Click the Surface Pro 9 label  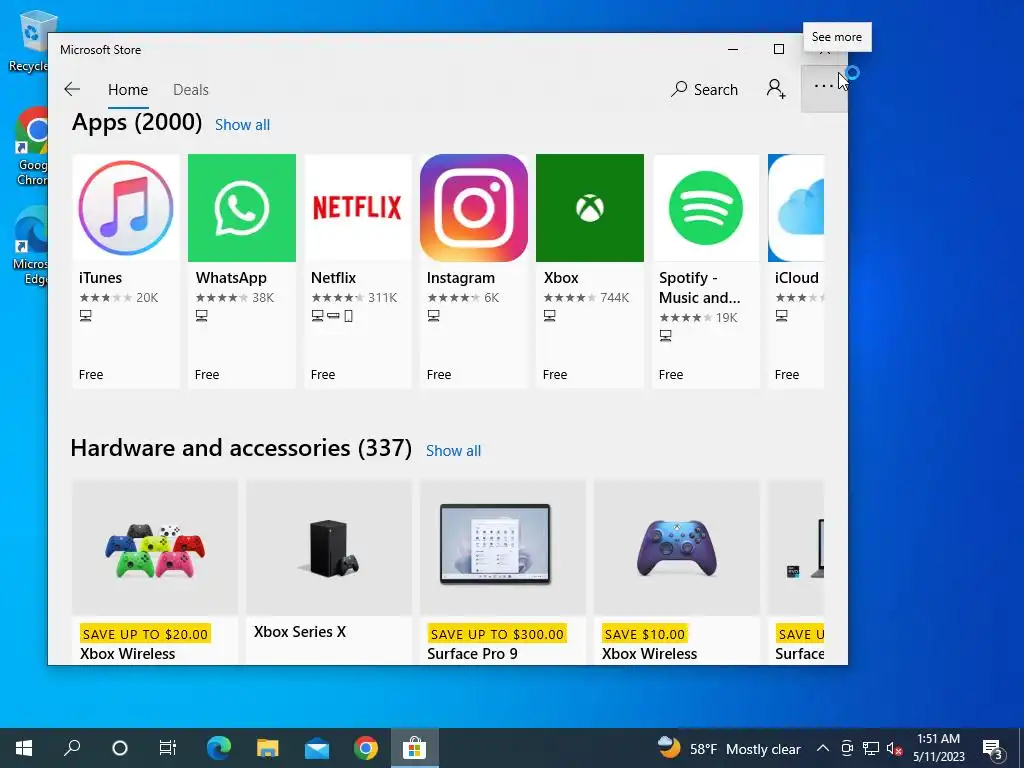[x=472, y=654]
